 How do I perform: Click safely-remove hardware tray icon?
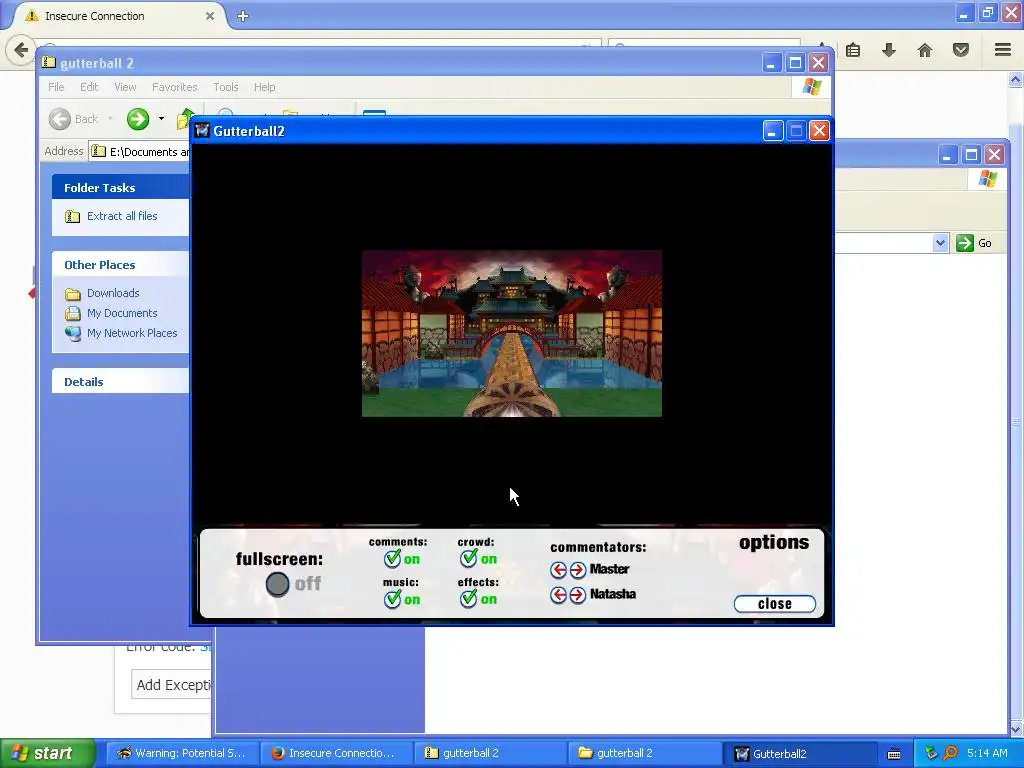[931, 753]
